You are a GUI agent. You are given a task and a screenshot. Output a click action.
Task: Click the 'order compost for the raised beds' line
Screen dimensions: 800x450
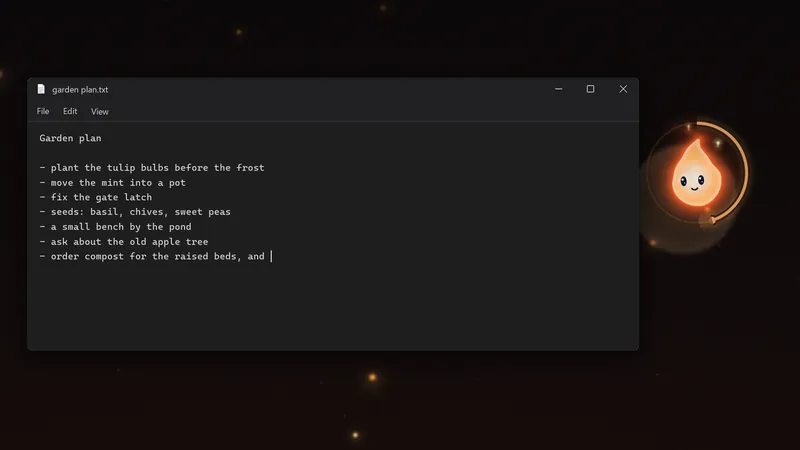152,257
